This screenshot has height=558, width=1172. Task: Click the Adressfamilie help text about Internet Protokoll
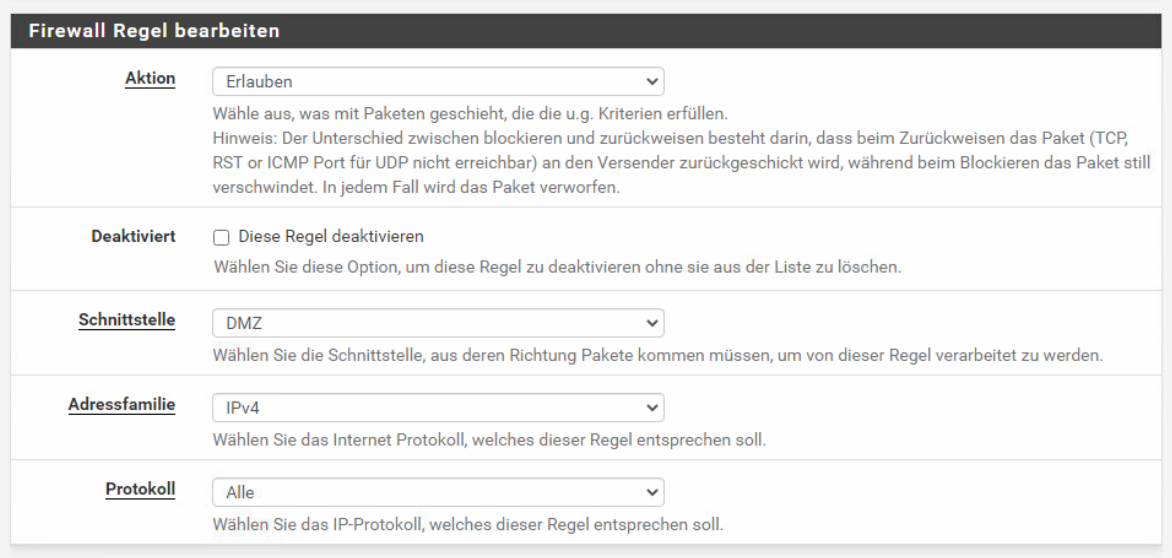490,440
